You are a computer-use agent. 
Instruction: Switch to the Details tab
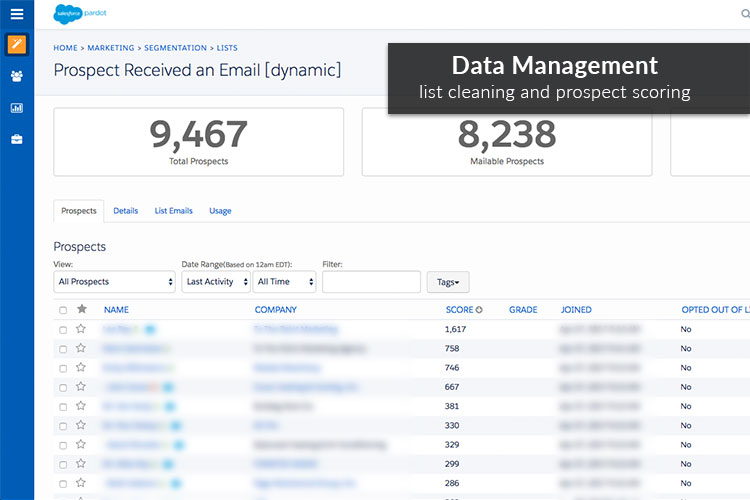pos(126,211)
